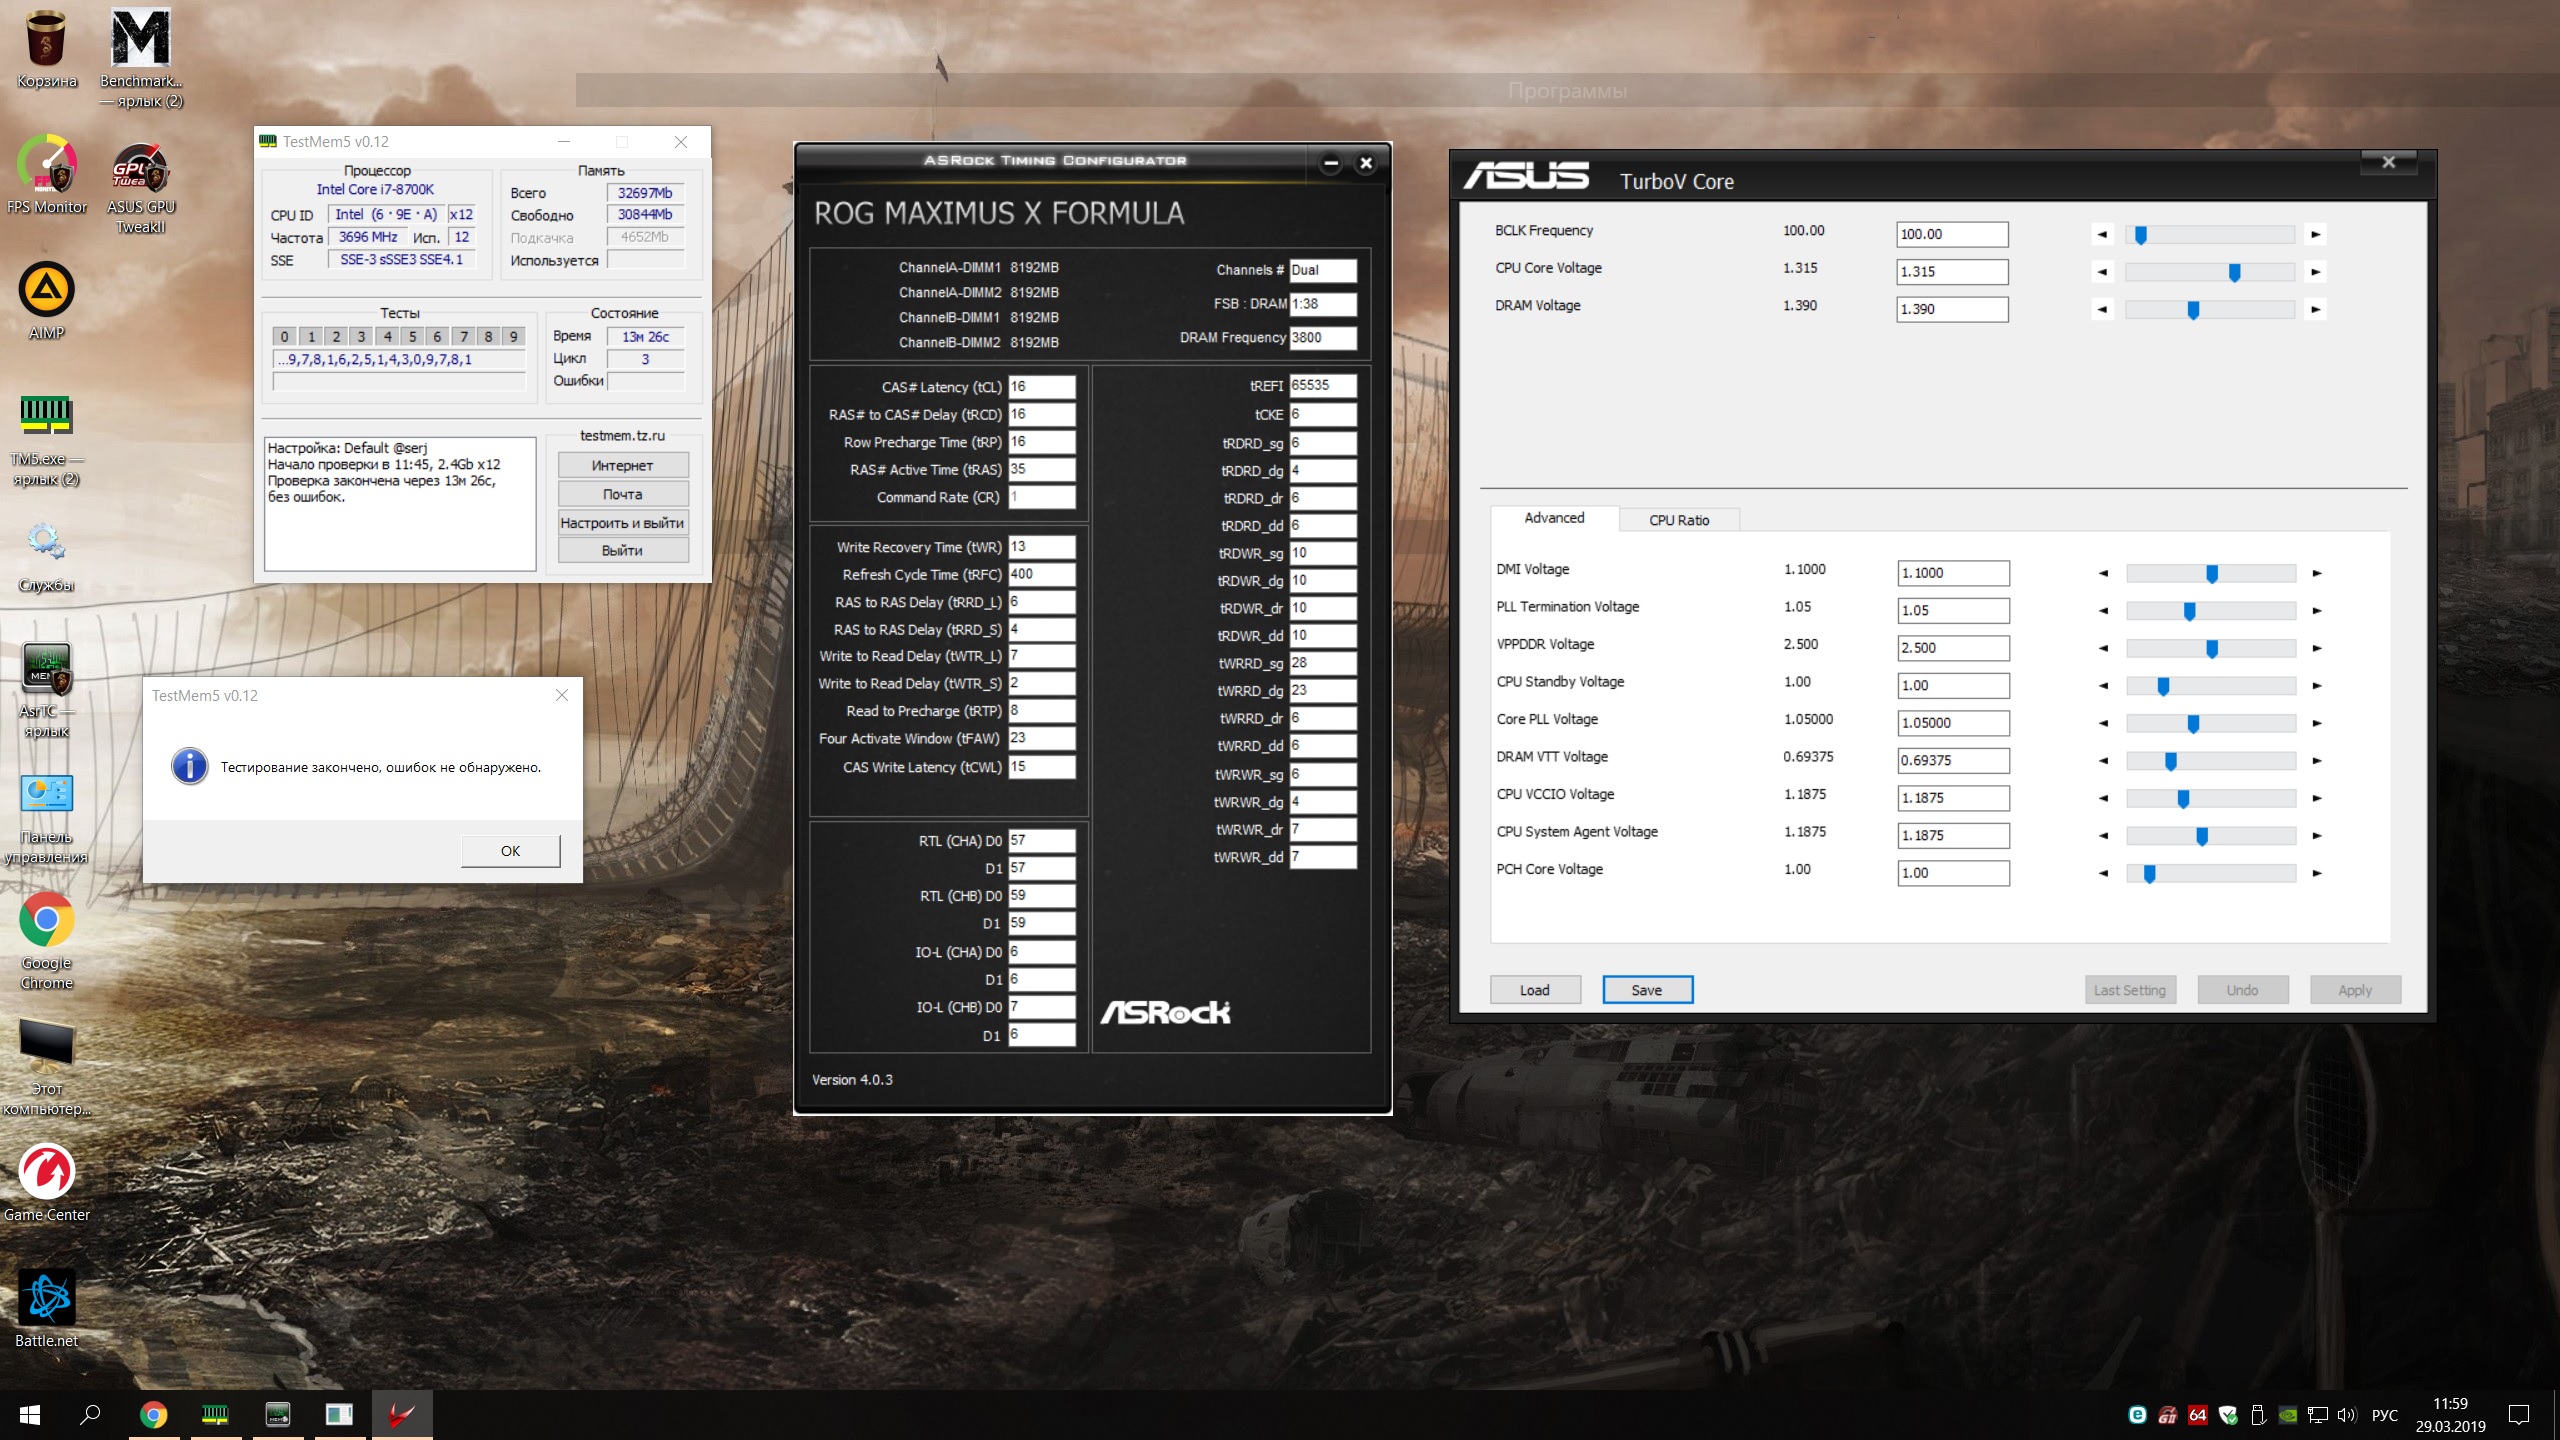Open the TM5.exe shortcut icon
Viewport: 2560px width, 1440px height.
tap(46, 416)
